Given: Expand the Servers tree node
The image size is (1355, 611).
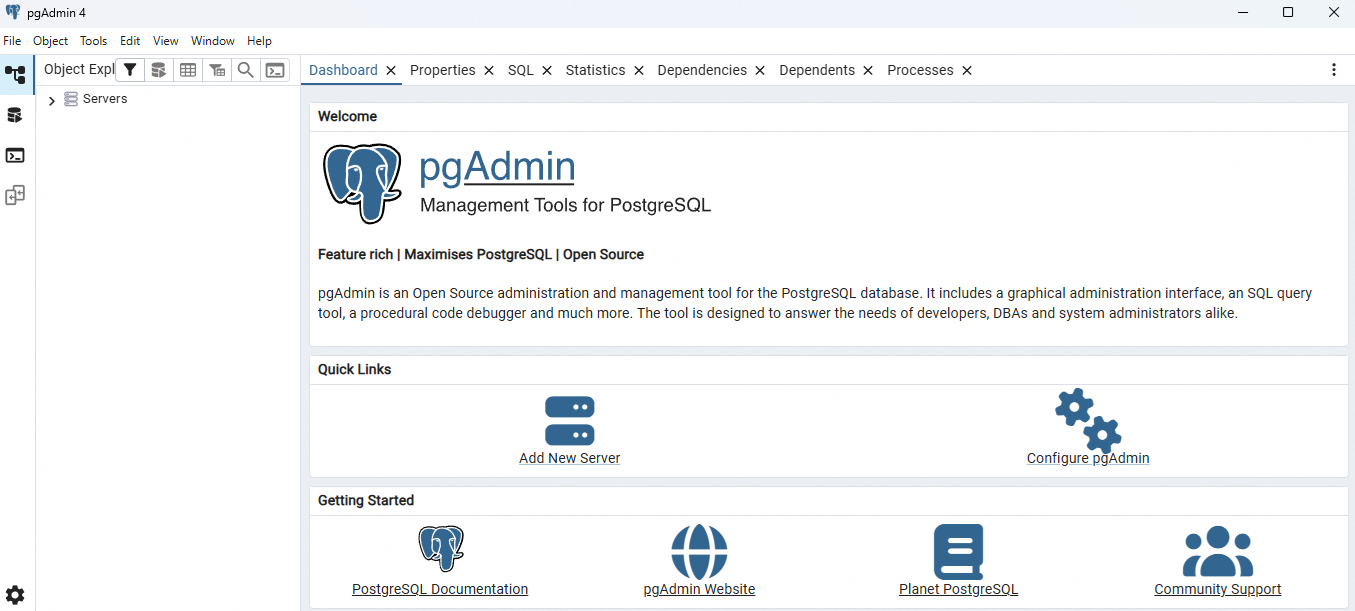Looking at the screenshot, I should pos(51,98).
